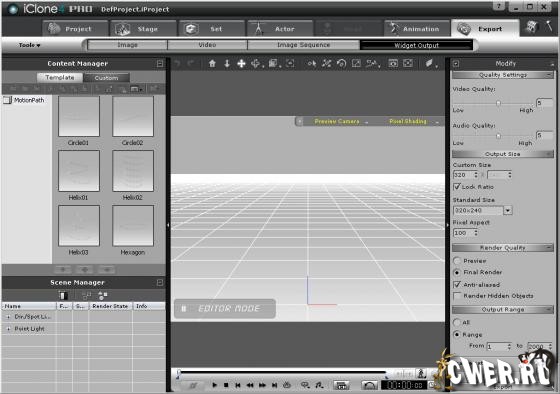Viewport: 560px width, 394px height.
Task: Toggle the Lock Ratio checkbox
Action: (457, 186)
